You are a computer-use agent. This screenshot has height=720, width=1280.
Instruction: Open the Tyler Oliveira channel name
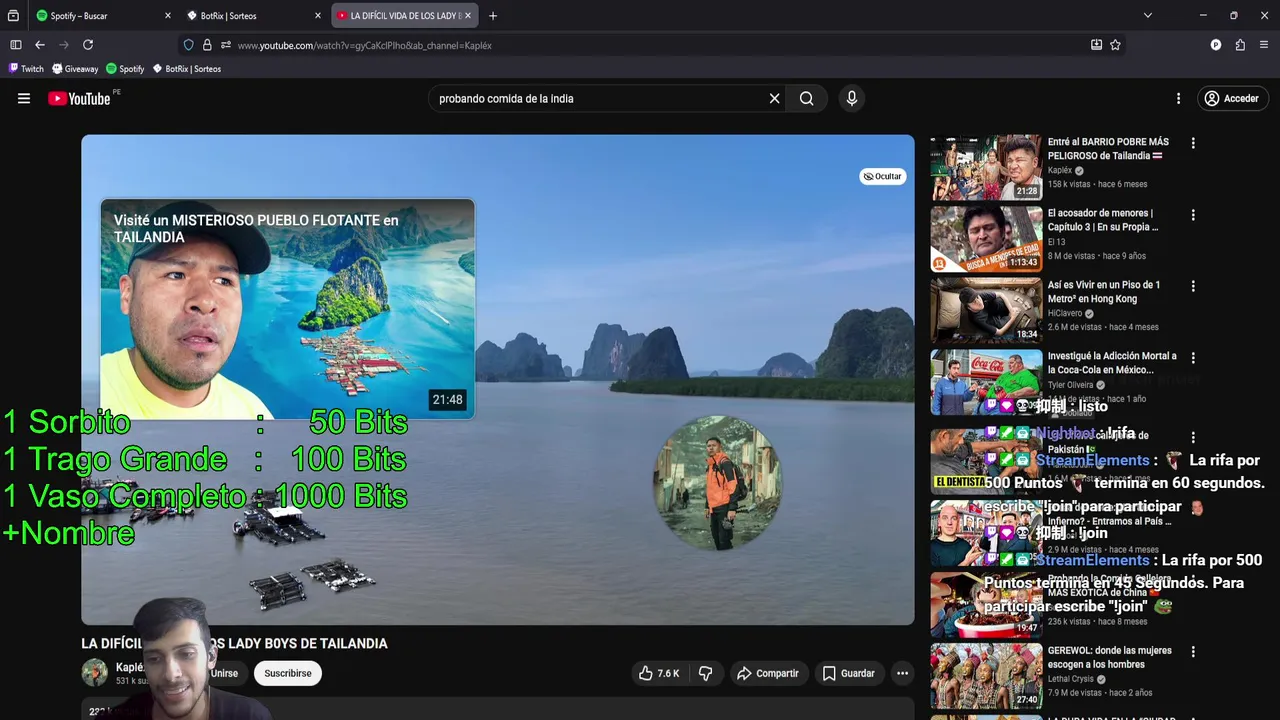[x=1070, y=385]
